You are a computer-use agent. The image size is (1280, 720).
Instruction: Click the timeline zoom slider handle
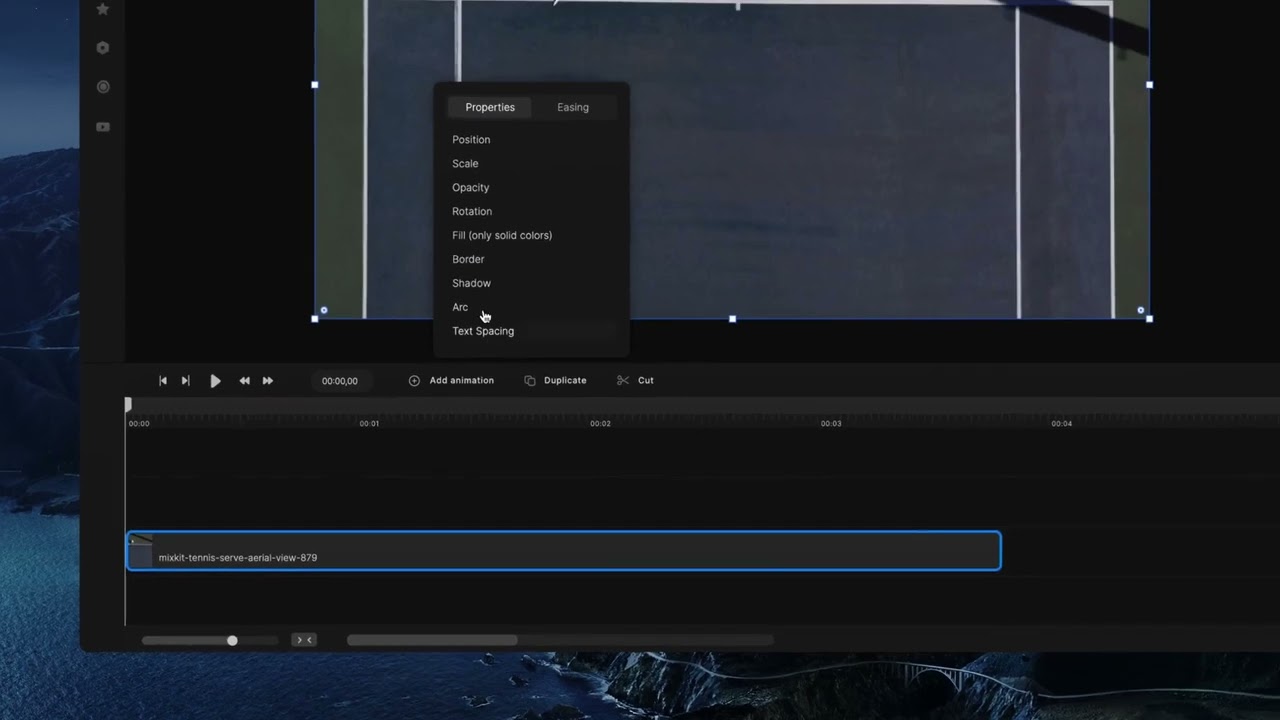(x=232, y=640)
